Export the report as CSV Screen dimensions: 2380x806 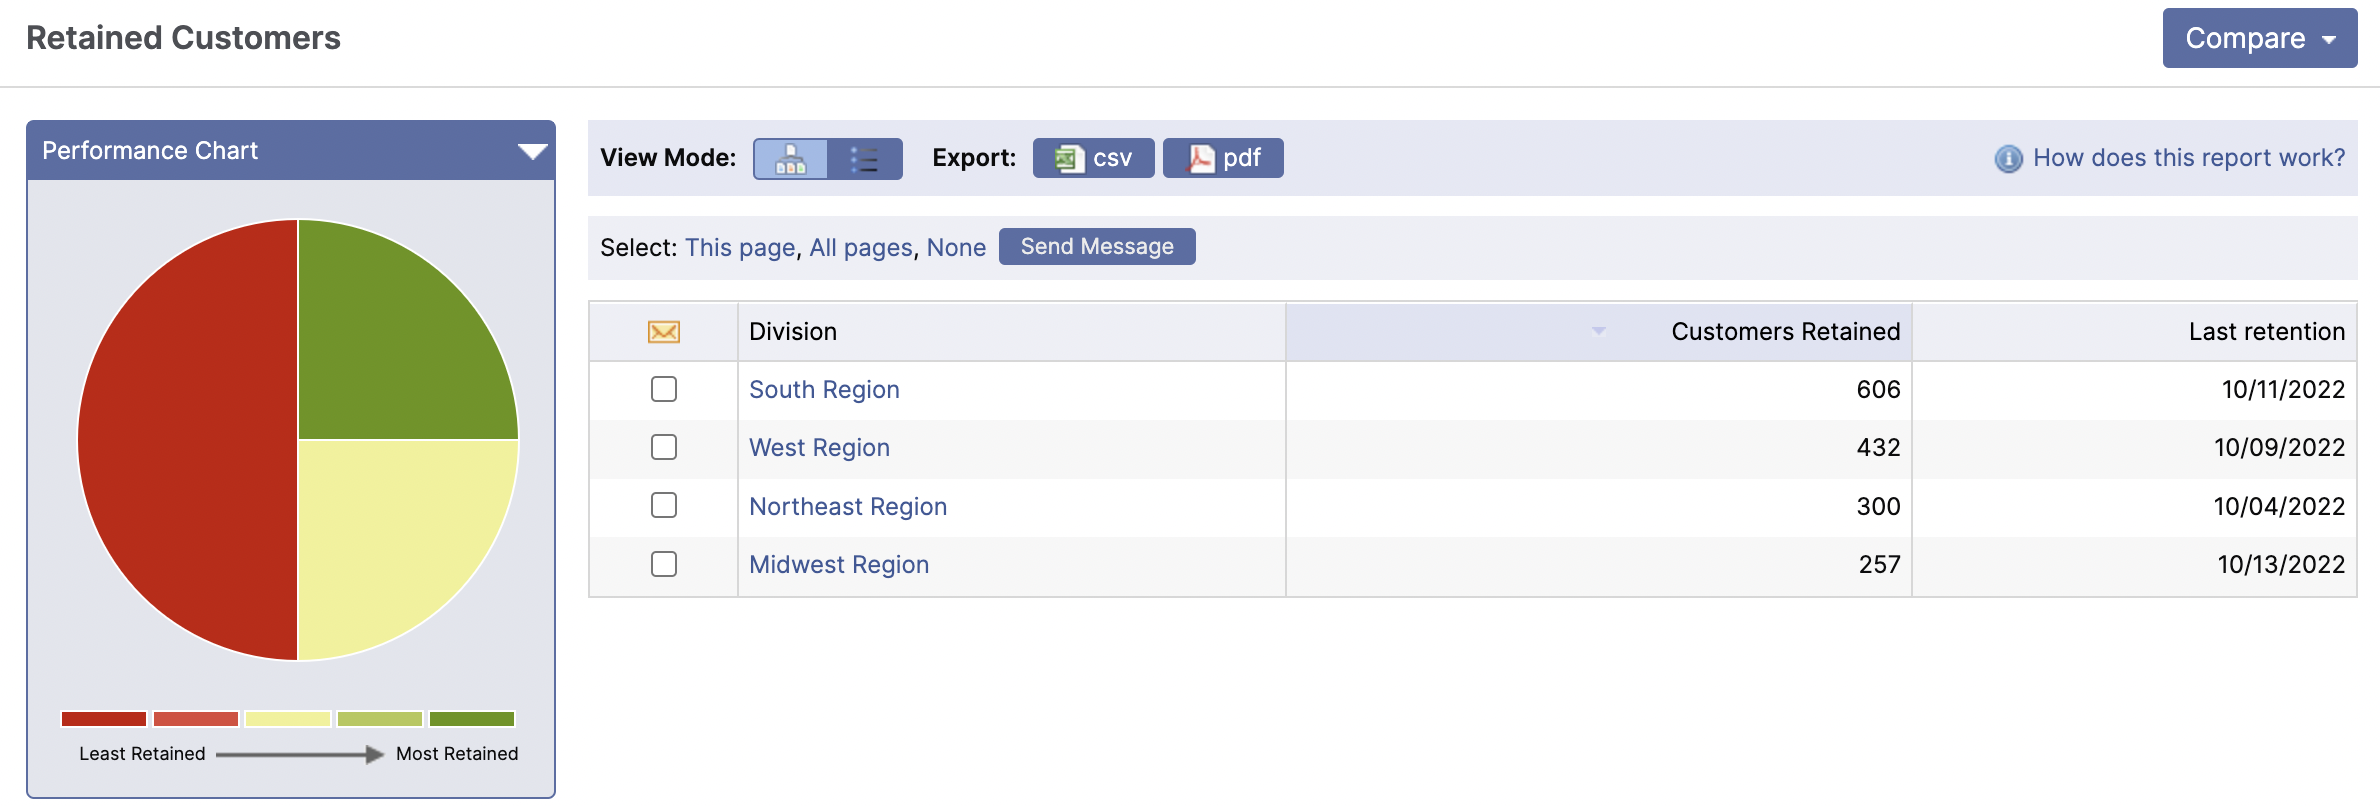(1093, 158)
